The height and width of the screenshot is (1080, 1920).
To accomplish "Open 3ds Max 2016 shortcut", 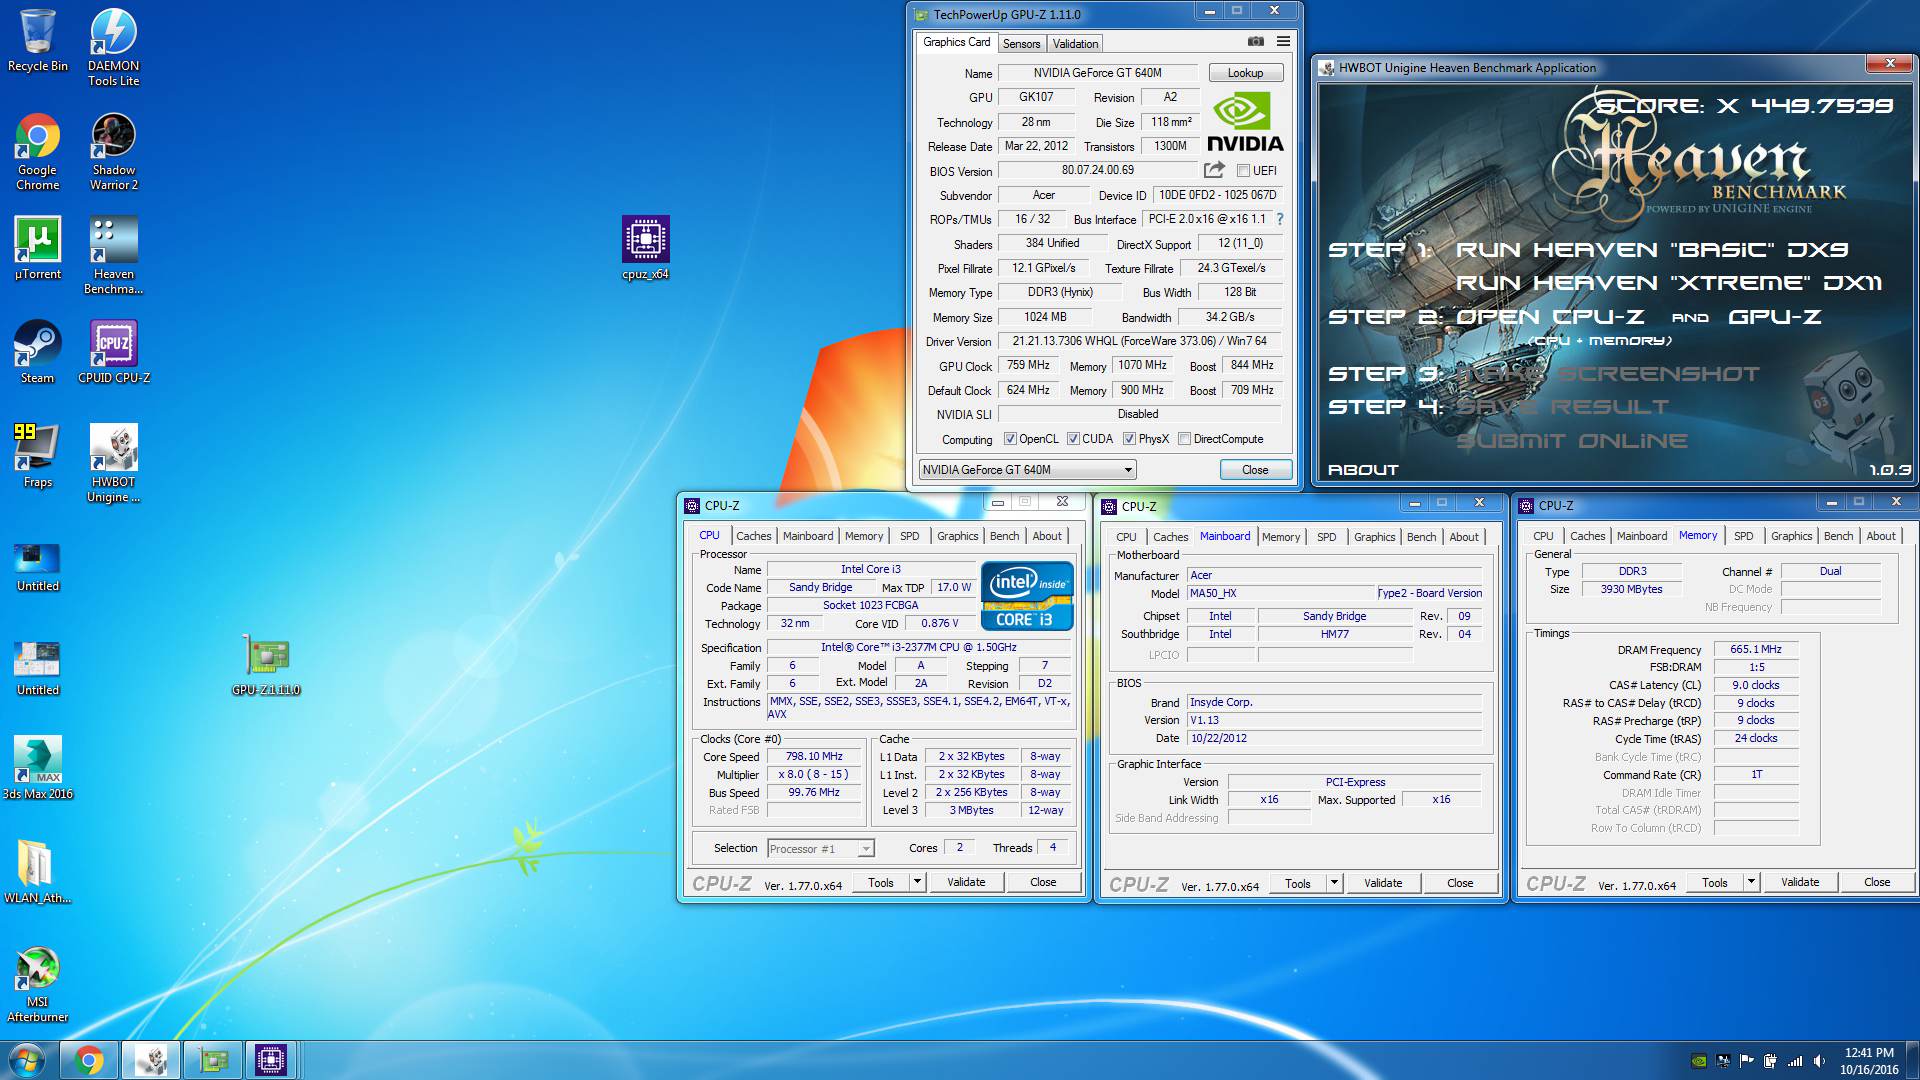I will click(x=38, y=767).
